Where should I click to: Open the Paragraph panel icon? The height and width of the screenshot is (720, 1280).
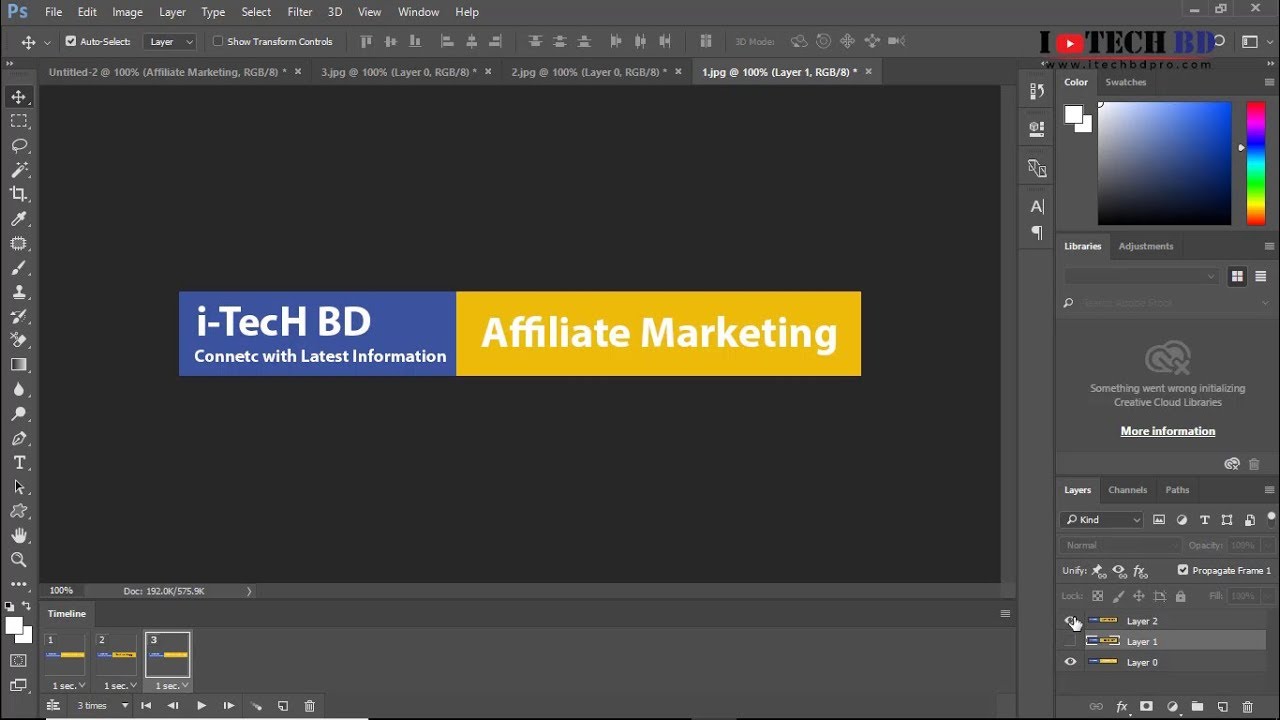1037,232
